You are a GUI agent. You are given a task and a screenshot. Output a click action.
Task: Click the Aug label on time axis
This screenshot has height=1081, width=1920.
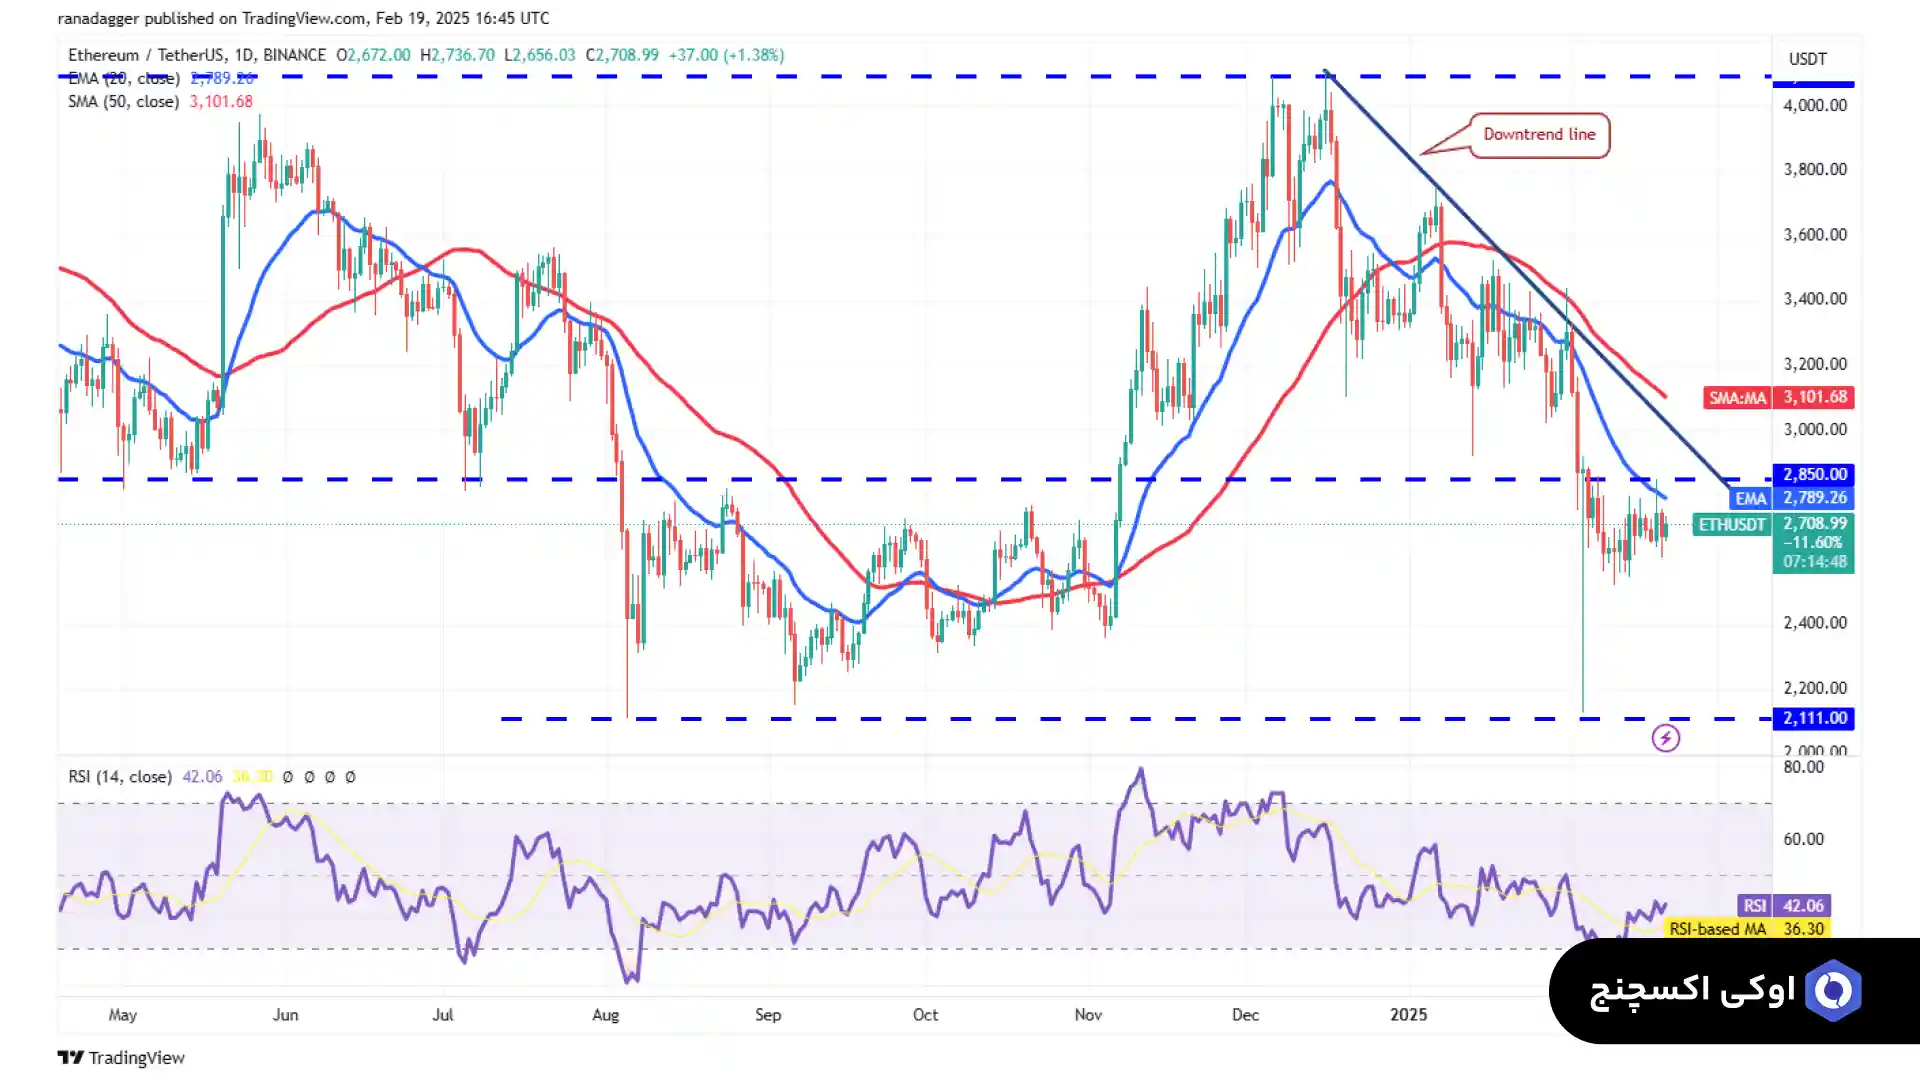[606, 1014]
